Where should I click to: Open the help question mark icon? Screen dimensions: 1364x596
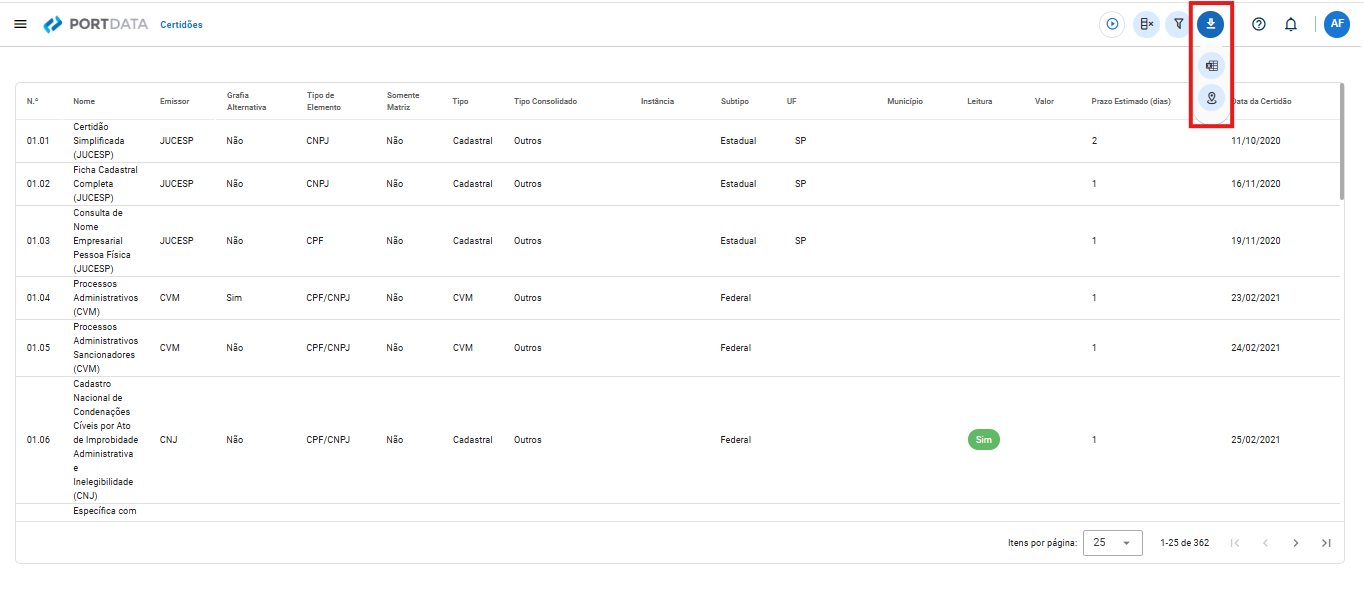click(x=1259, y=24)
